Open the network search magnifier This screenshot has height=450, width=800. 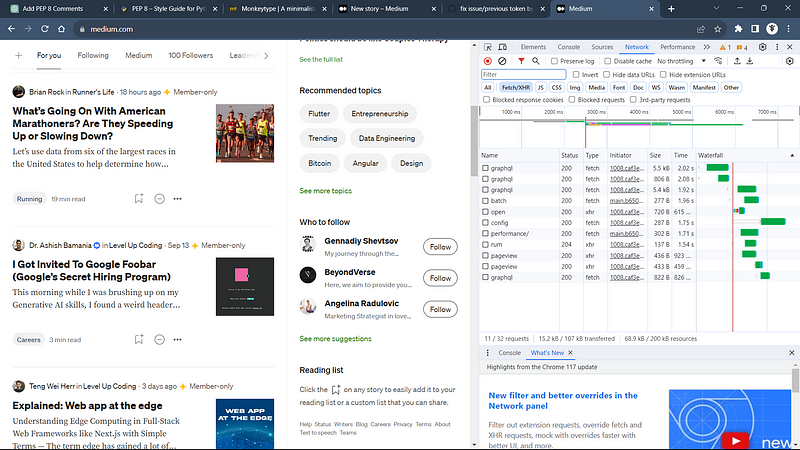[x=536, y=61]
